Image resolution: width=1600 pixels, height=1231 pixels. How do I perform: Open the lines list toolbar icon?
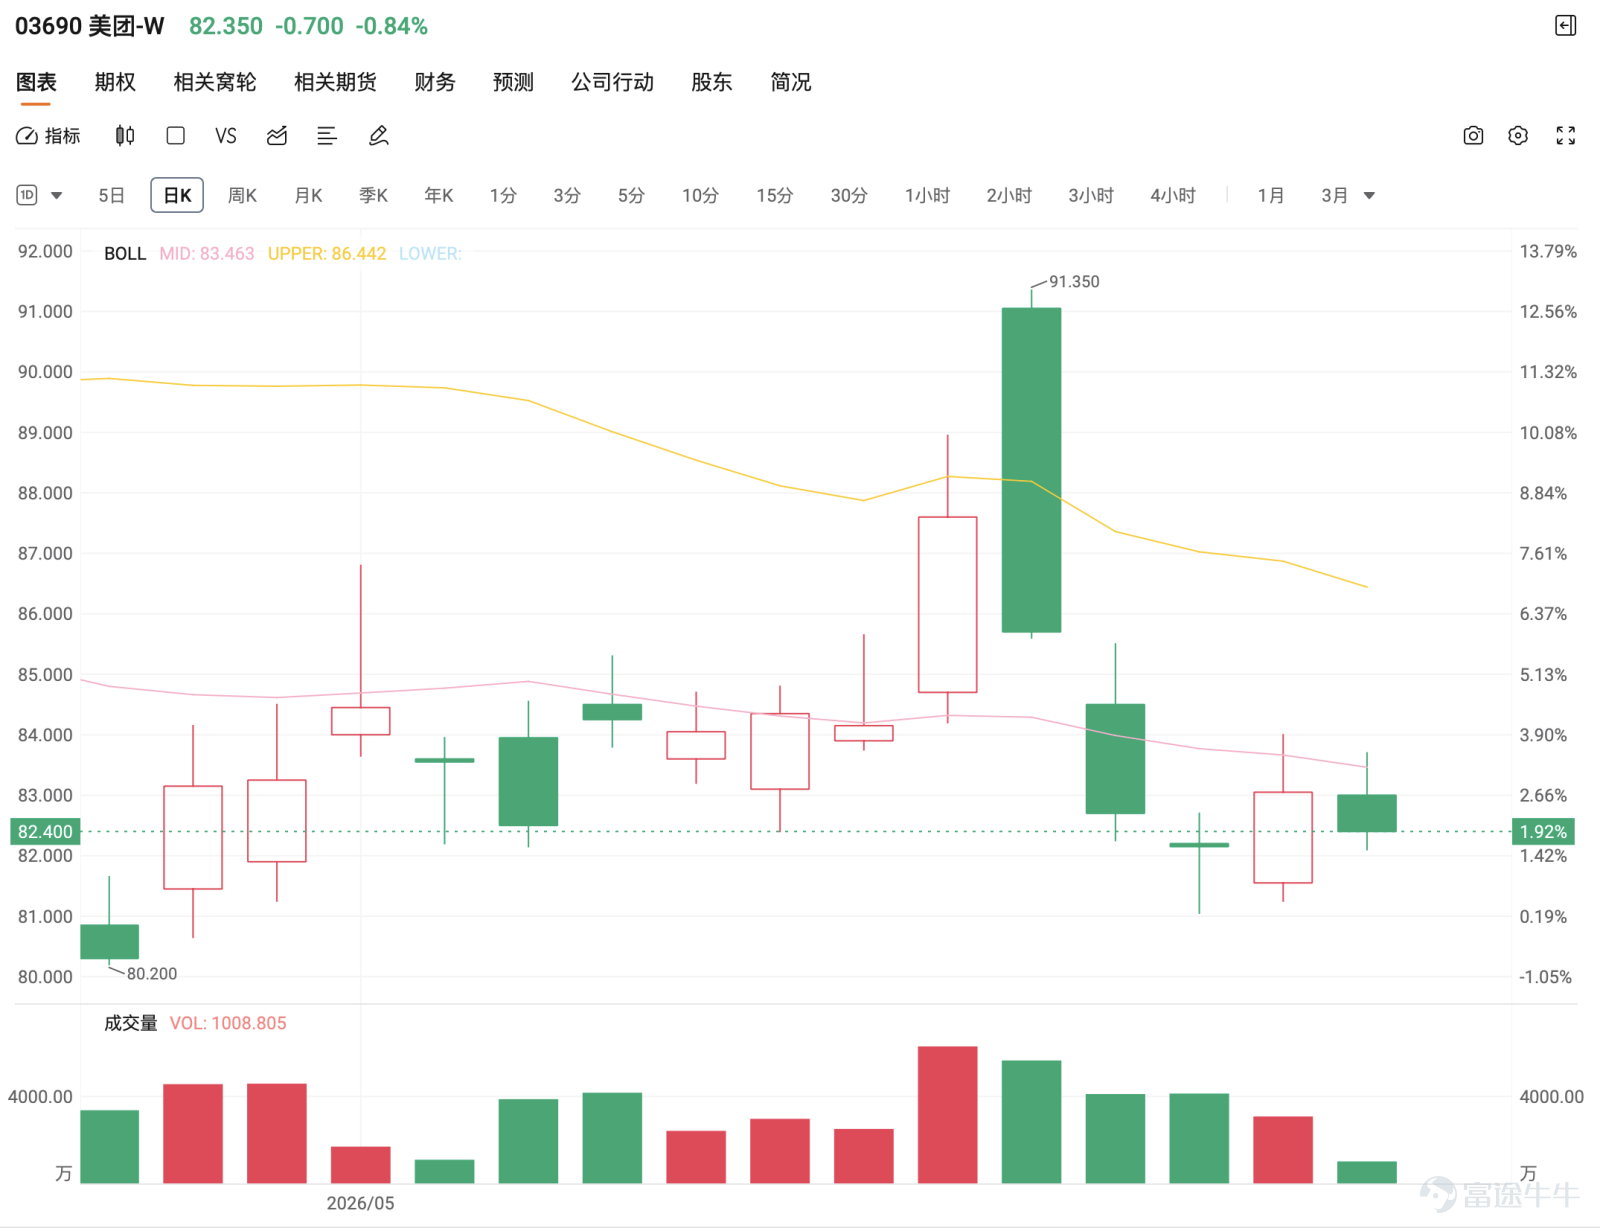point(327,136)
